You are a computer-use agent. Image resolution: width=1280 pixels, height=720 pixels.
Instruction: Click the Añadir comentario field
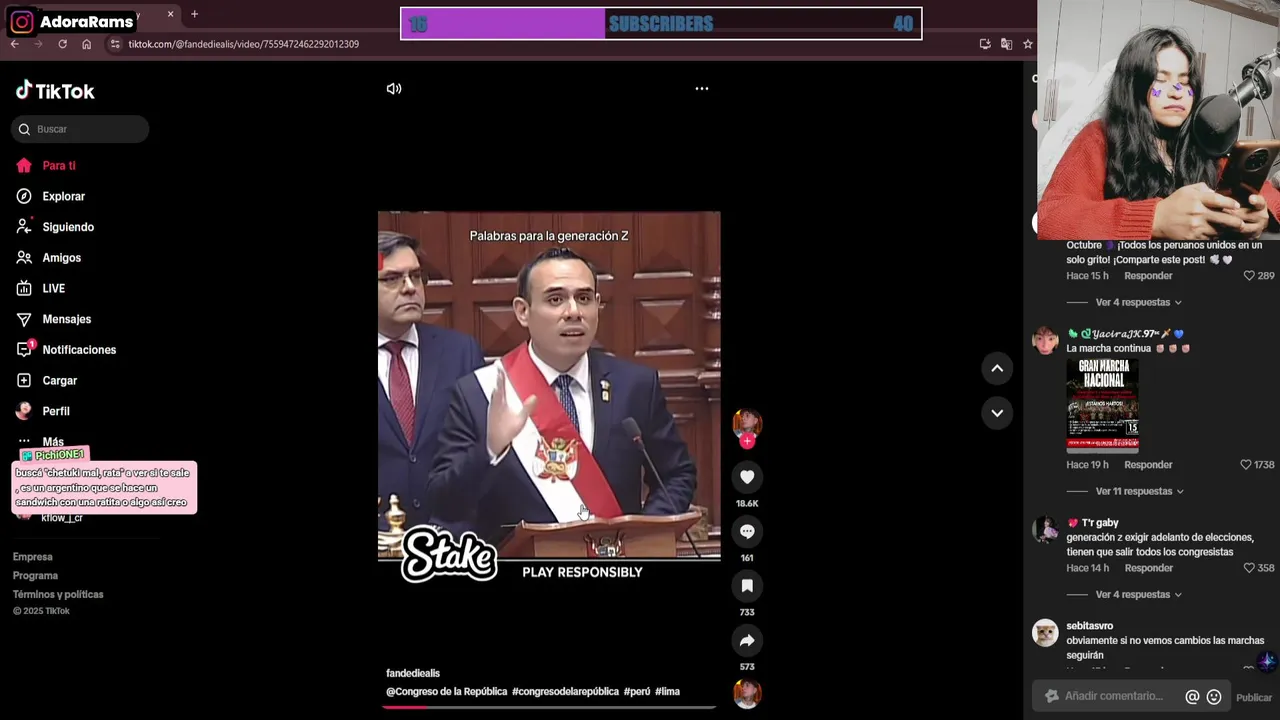point(1113,696)
